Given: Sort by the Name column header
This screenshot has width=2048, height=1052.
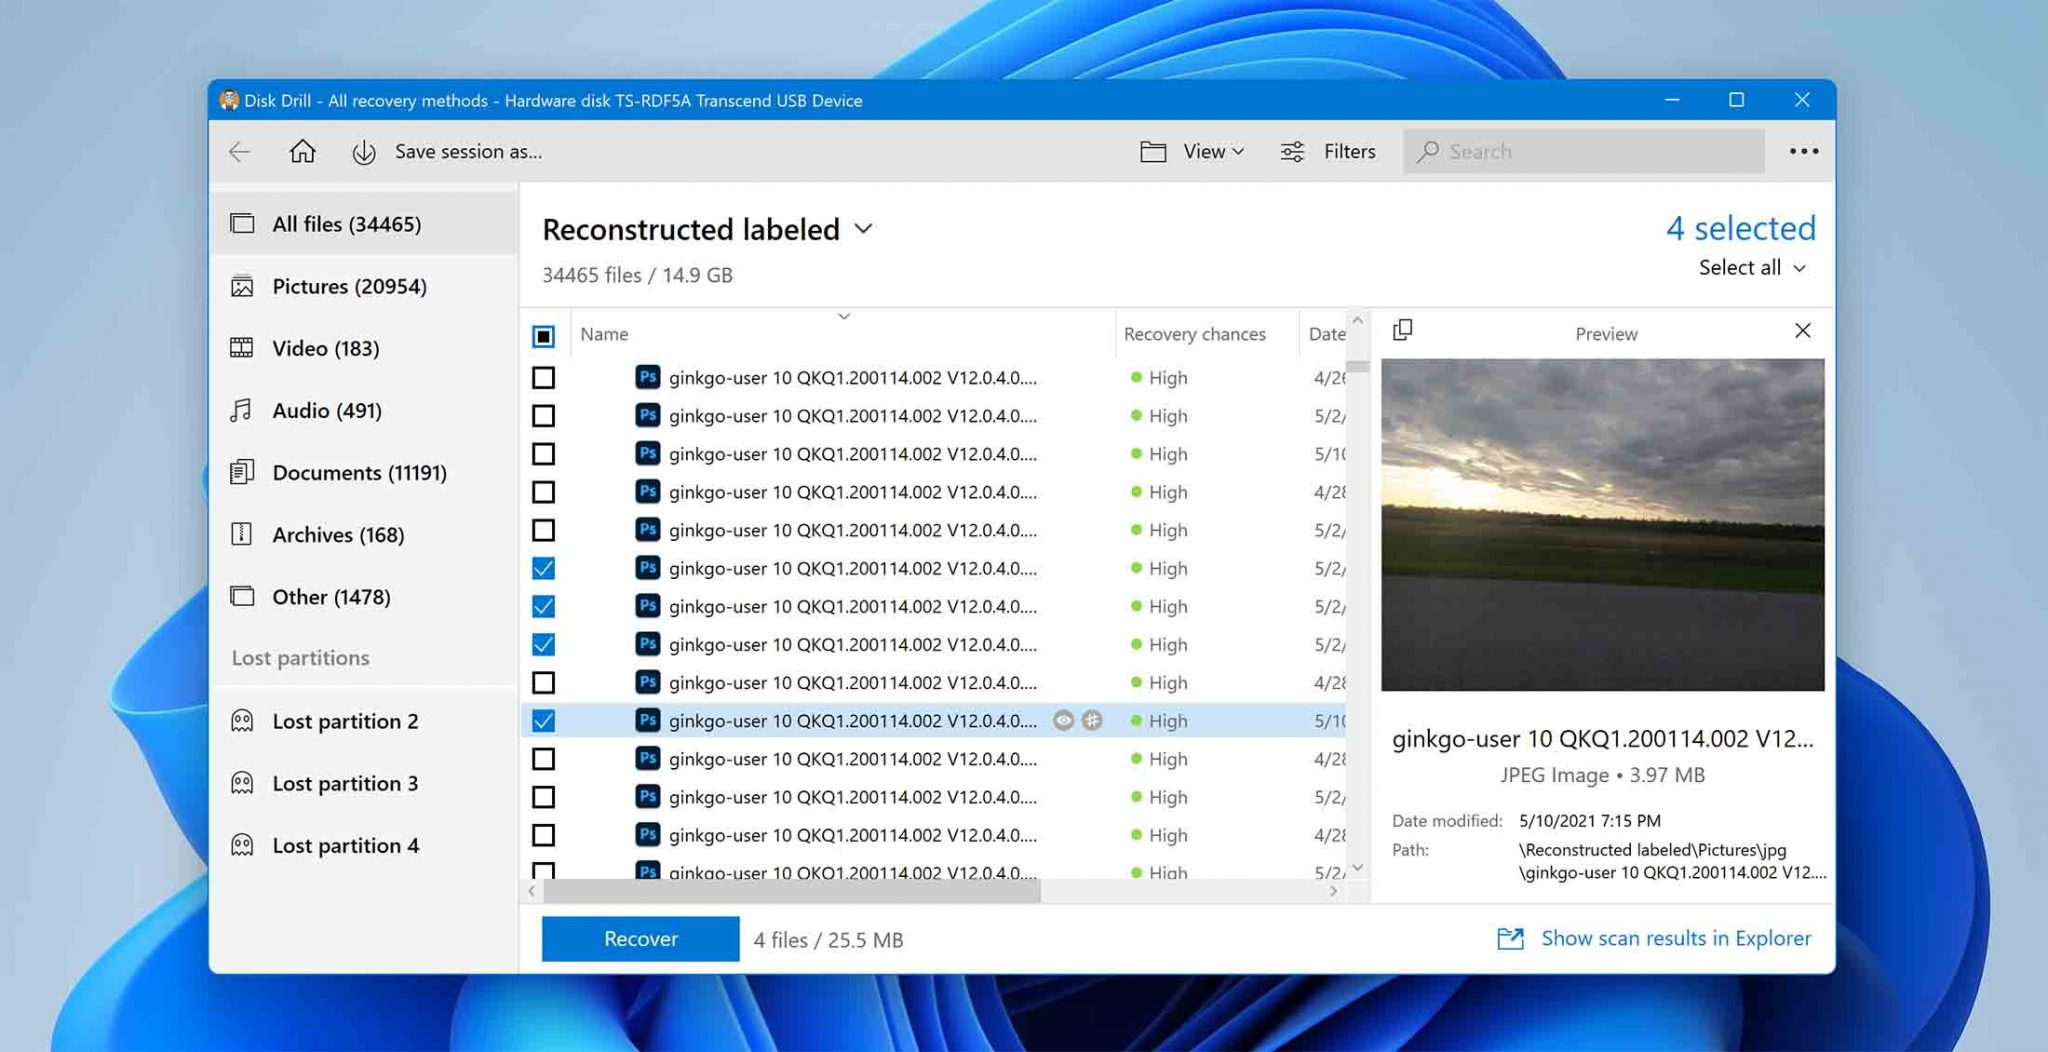Looking at the screenshot, I should tap(604, 334).
